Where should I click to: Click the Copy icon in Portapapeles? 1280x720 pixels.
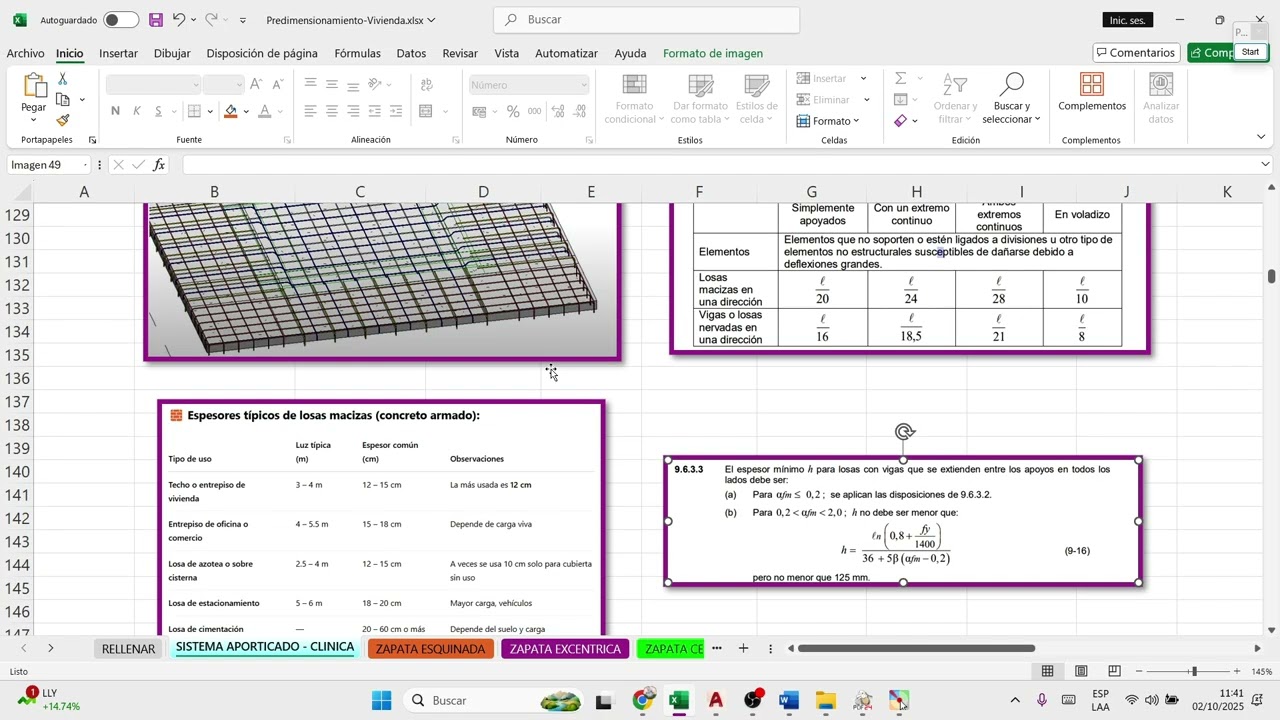63,100
